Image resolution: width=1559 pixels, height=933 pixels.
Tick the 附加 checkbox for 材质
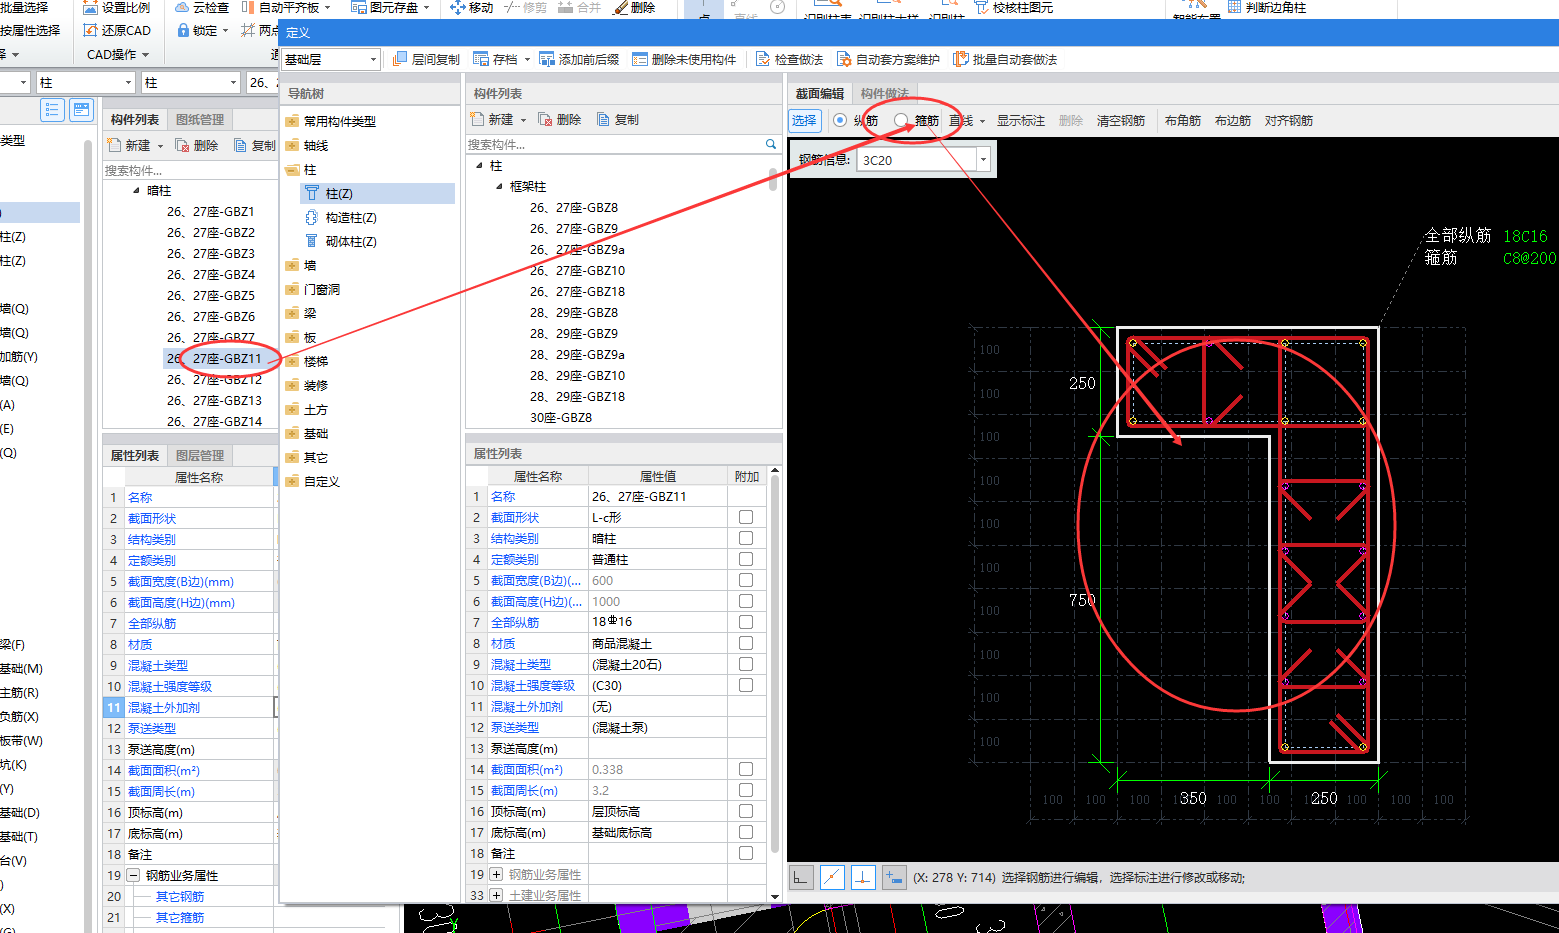[746, 643]
